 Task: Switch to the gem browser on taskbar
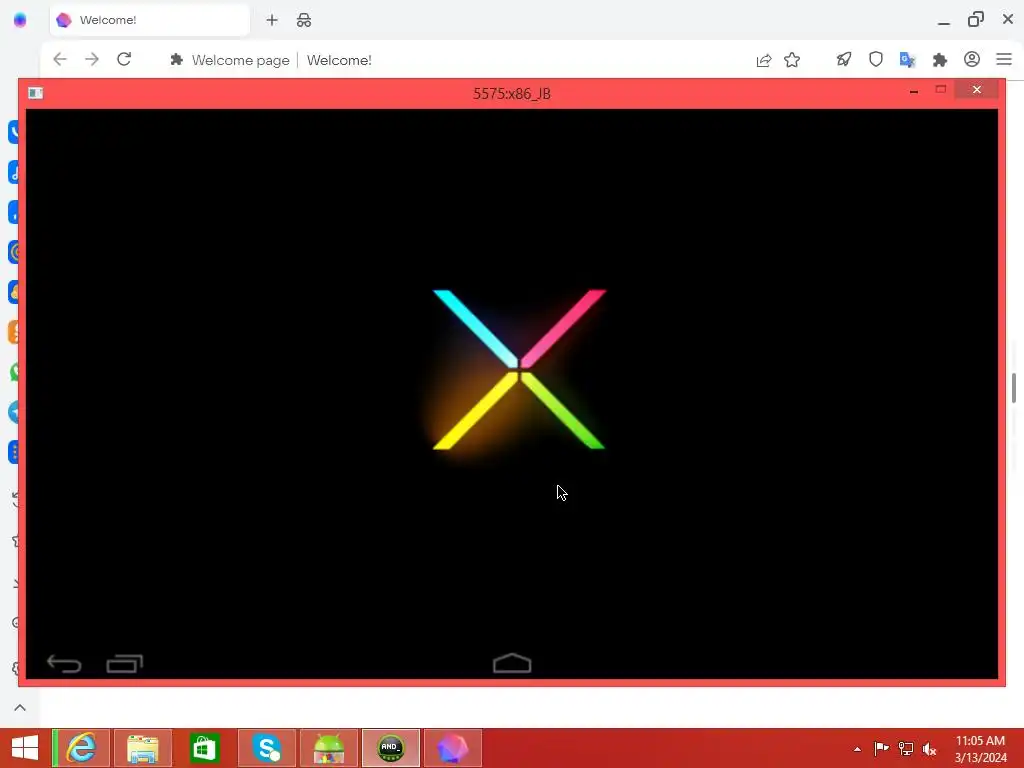pos(453,748)
